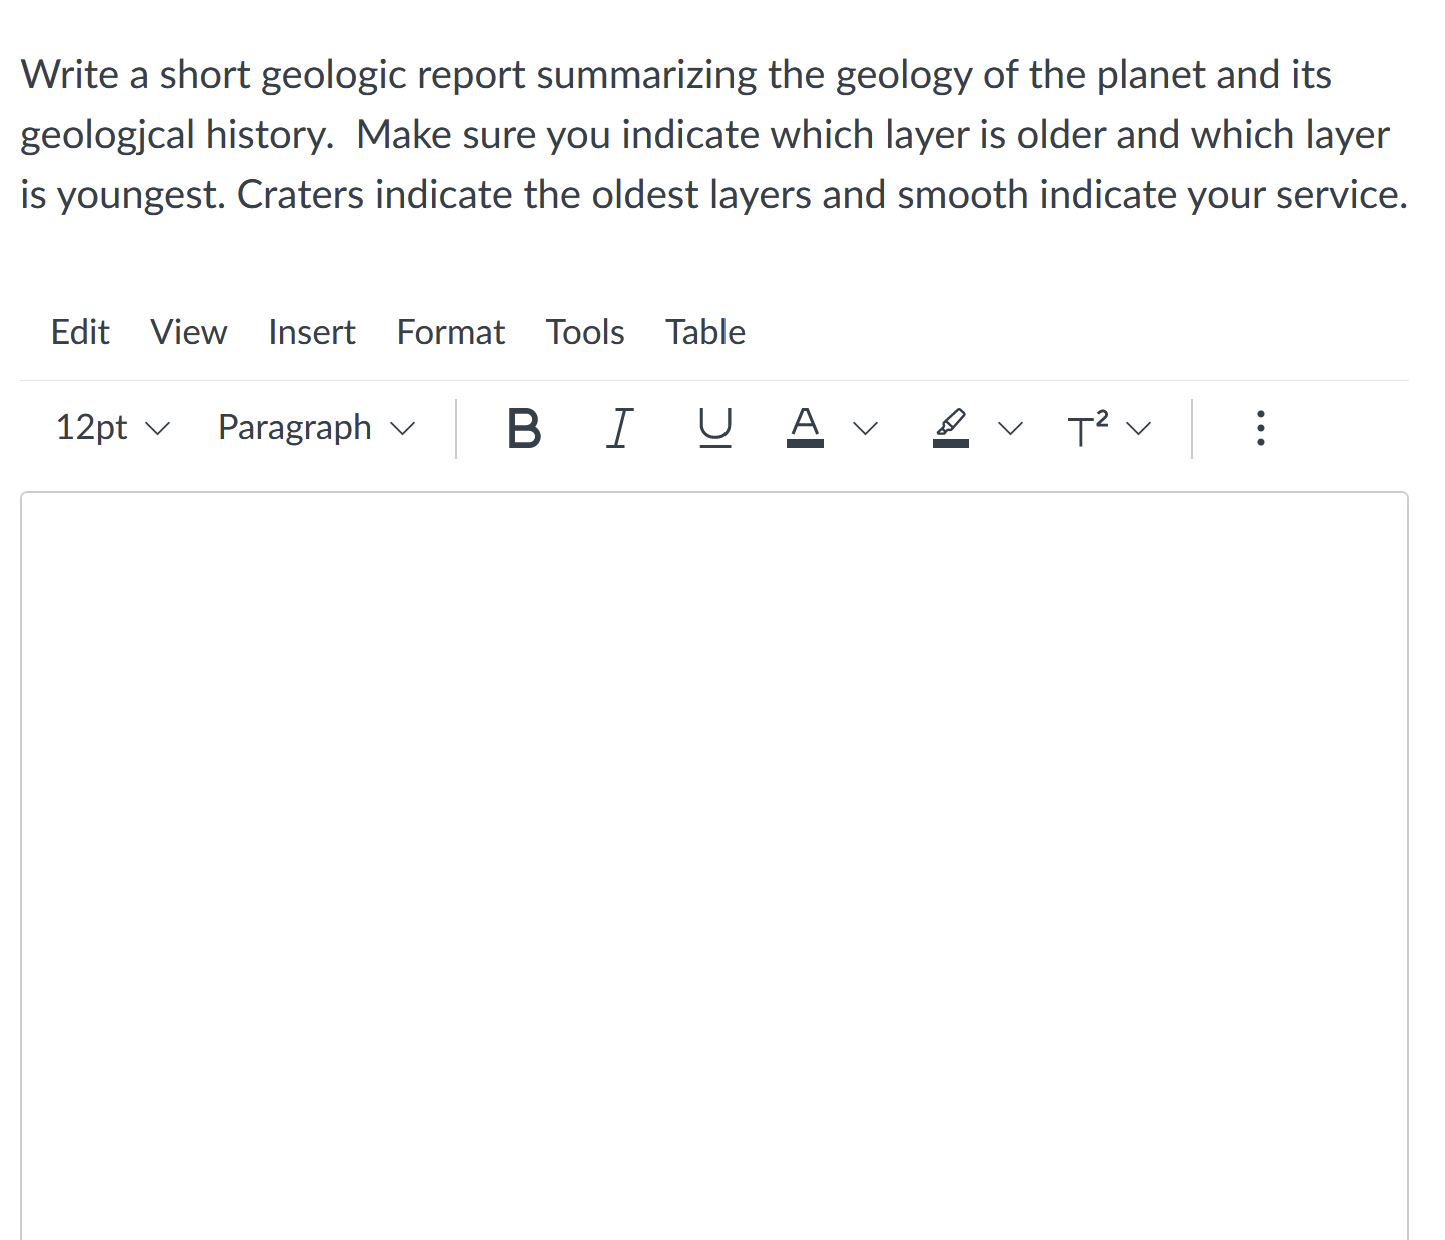Toggle bold formatting
The width and height of the screenshot is (1445, 1240).
click(524, 428)
